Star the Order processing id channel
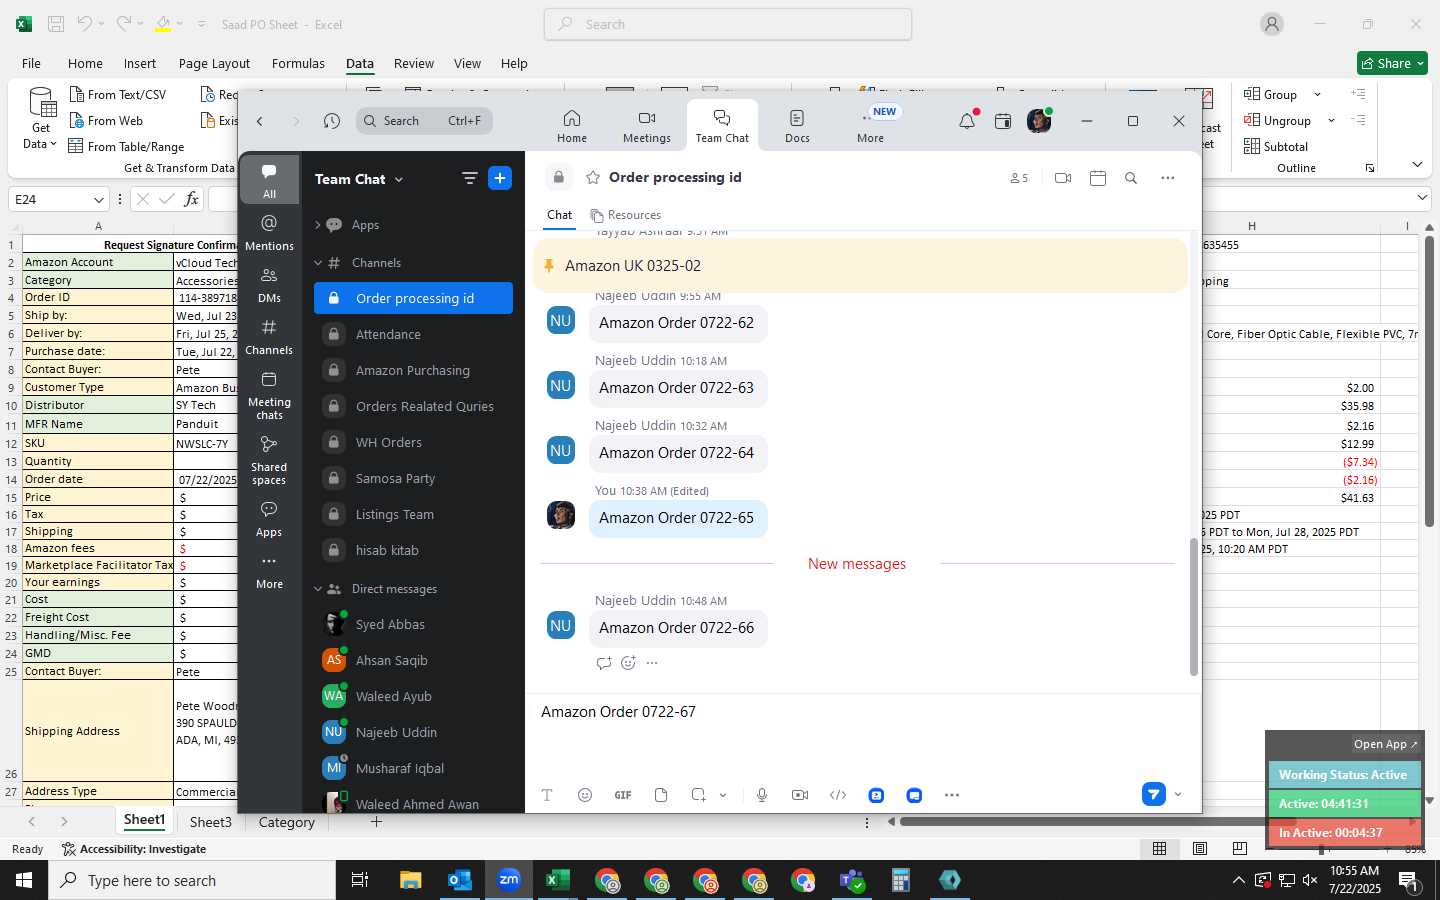The image size is (1440, 900). tap(593, 177)
